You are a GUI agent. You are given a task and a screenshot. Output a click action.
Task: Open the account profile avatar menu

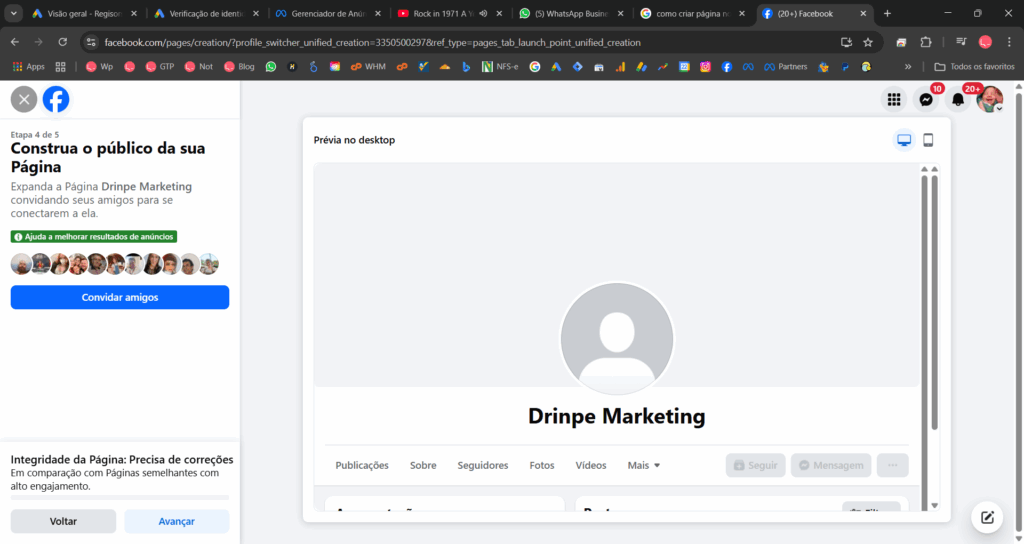pyautogui.click(x=989, y=99)
